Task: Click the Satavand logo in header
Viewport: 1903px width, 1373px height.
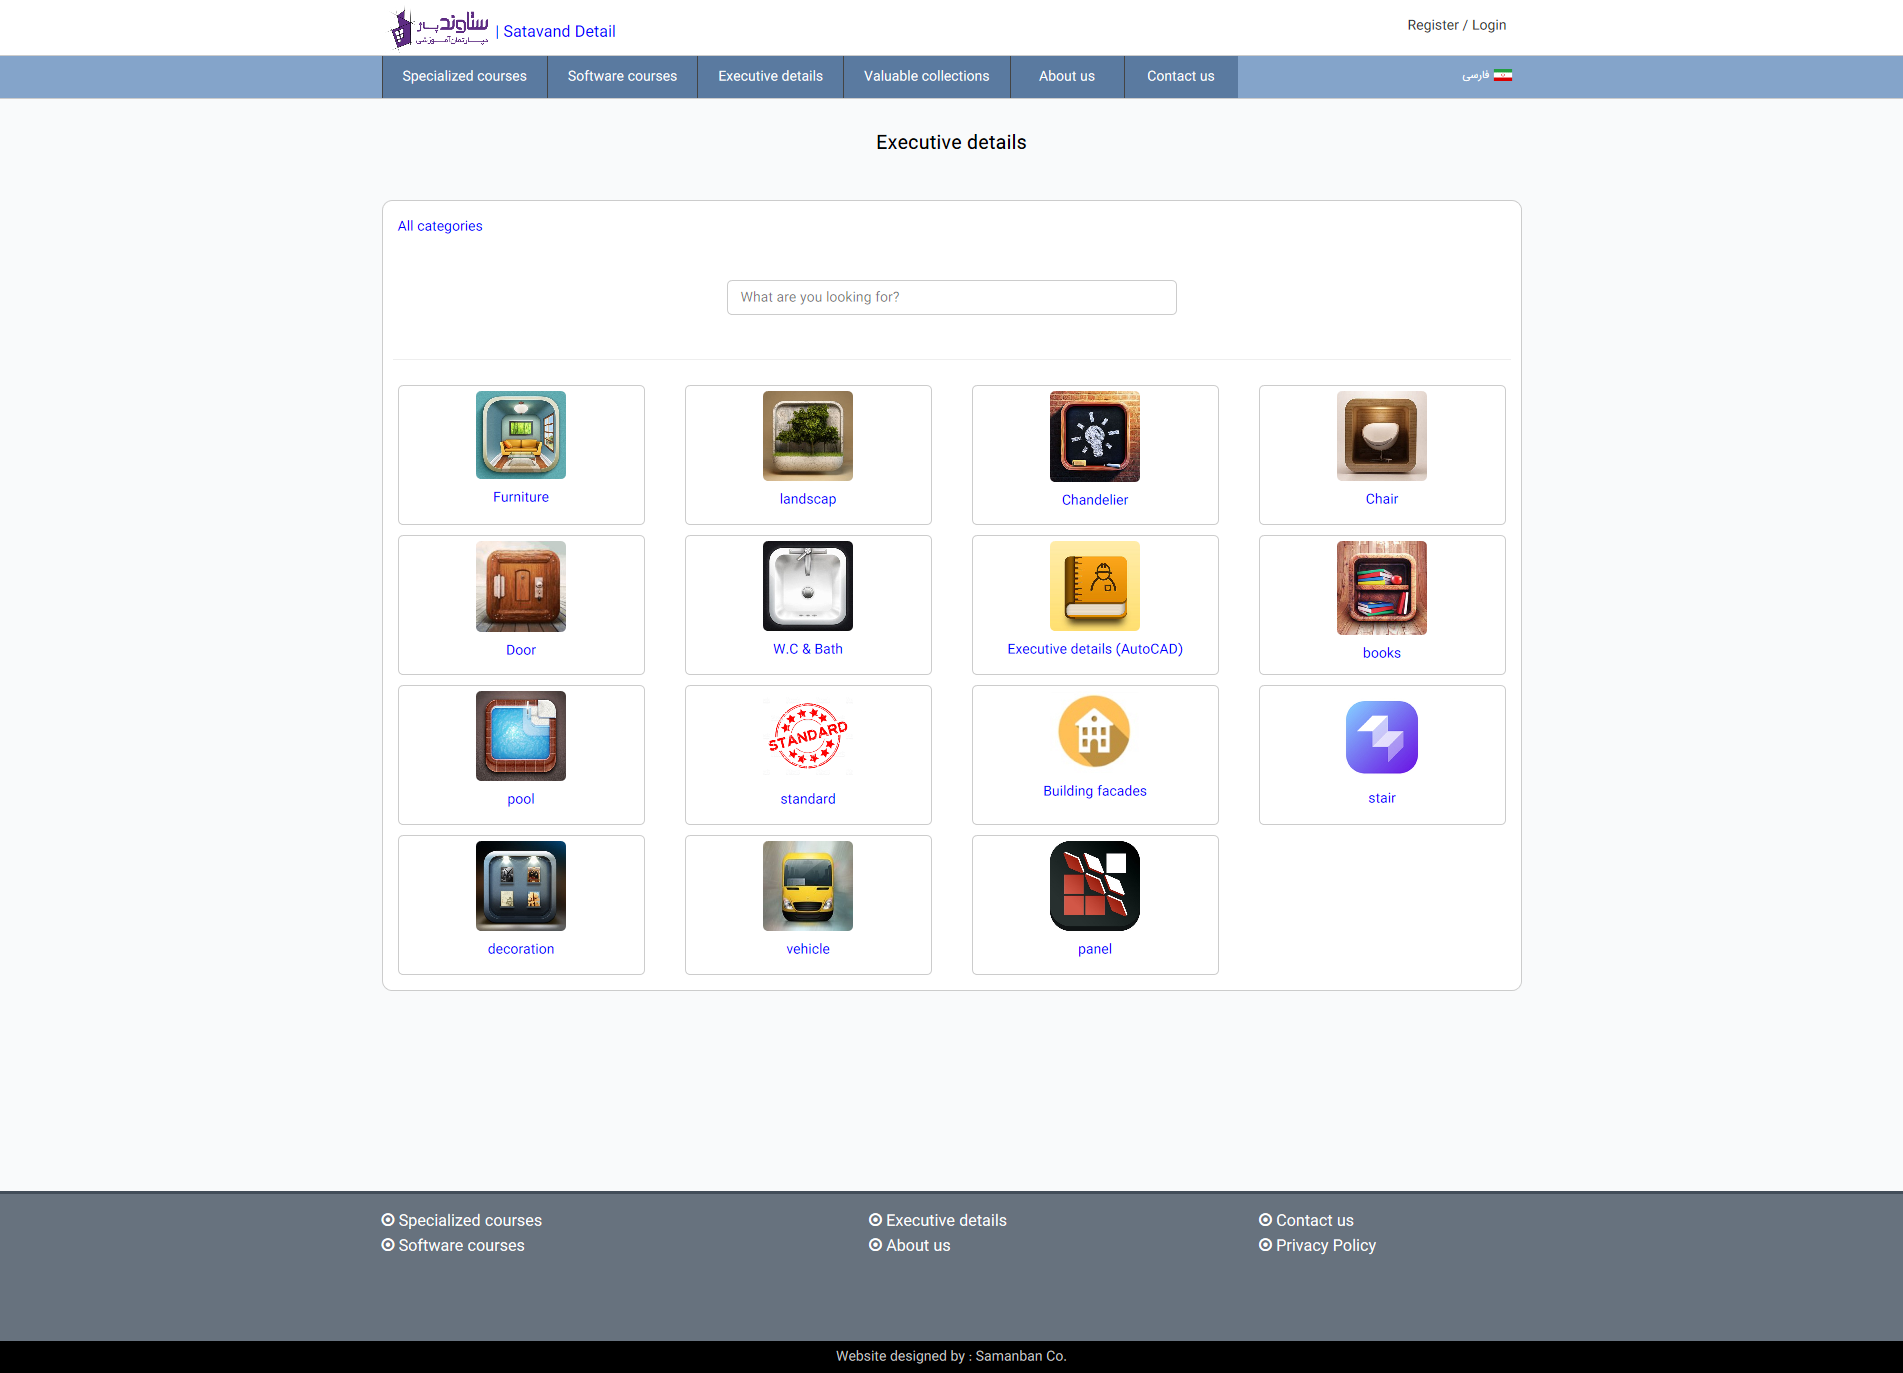Action: [439, 28]
